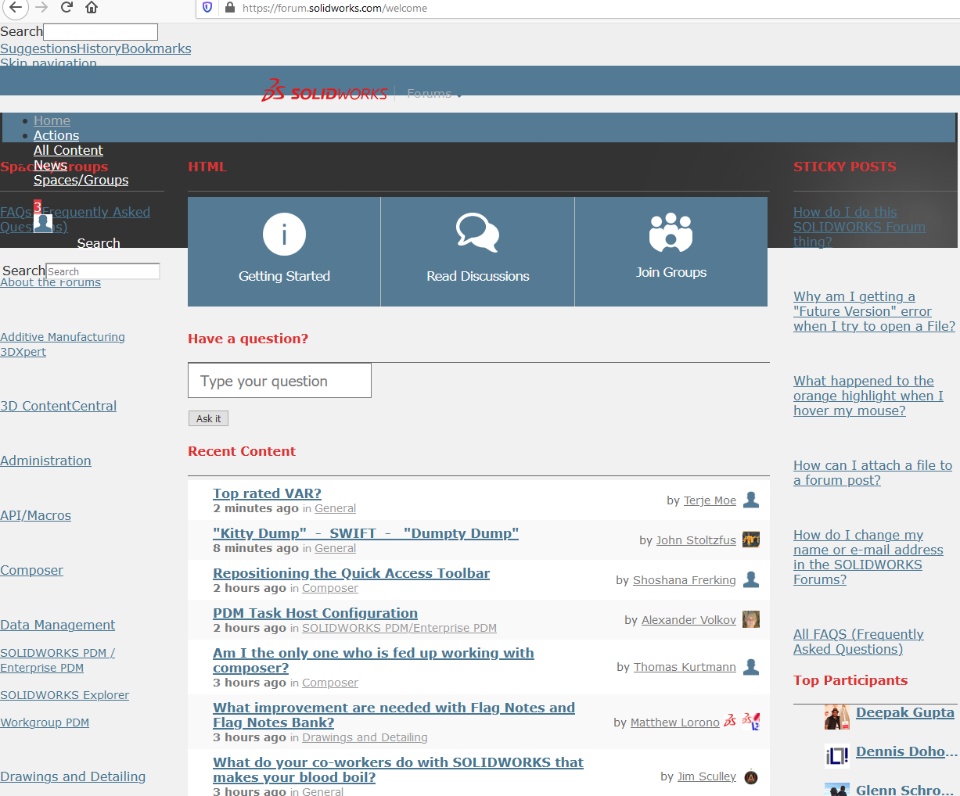Open the SOLIDWORKS Explorer link
This screenshot has width=960, height=796.
(64, 695)
